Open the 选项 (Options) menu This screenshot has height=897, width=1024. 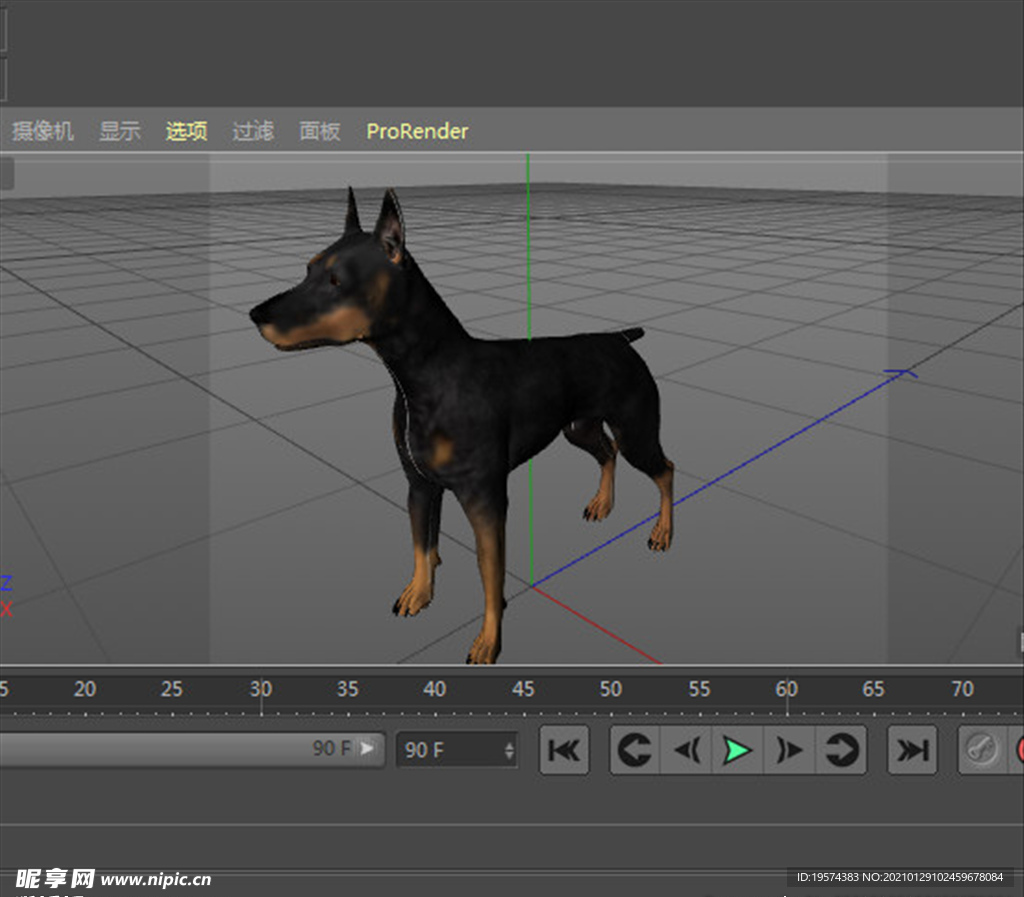click(x=186, y=131)
